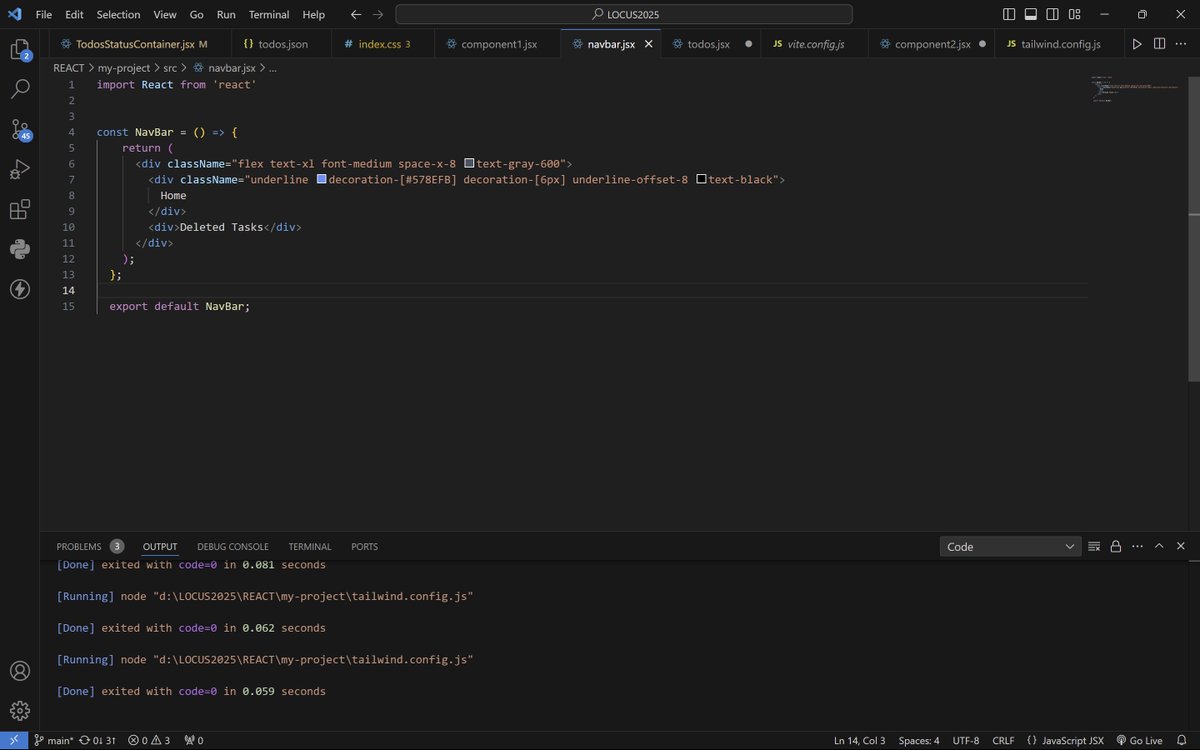Click Go Live in status bar

(x=1137, y=740)
